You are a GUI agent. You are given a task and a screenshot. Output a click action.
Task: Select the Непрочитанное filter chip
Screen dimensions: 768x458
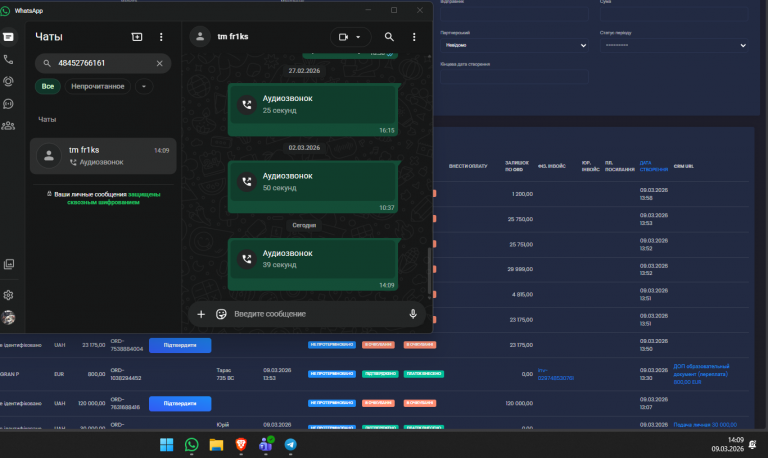point(97,86)
